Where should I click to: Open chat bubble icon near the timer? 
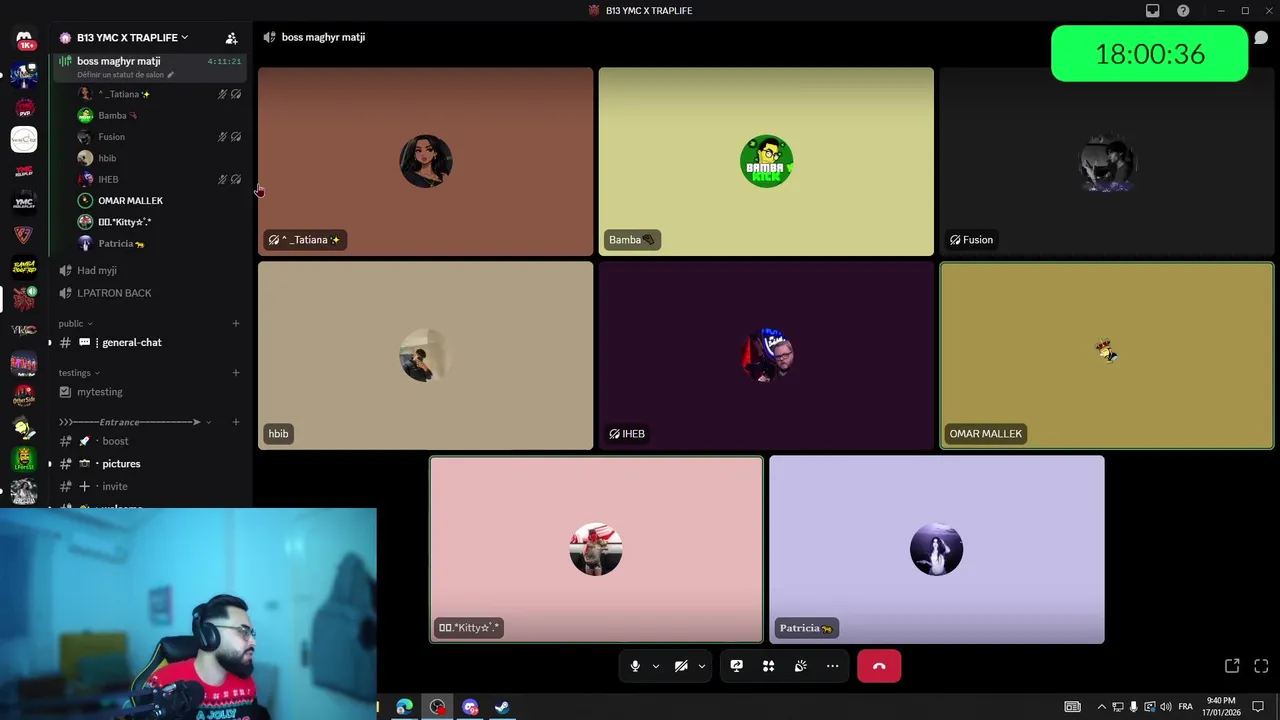point(1261,38)
